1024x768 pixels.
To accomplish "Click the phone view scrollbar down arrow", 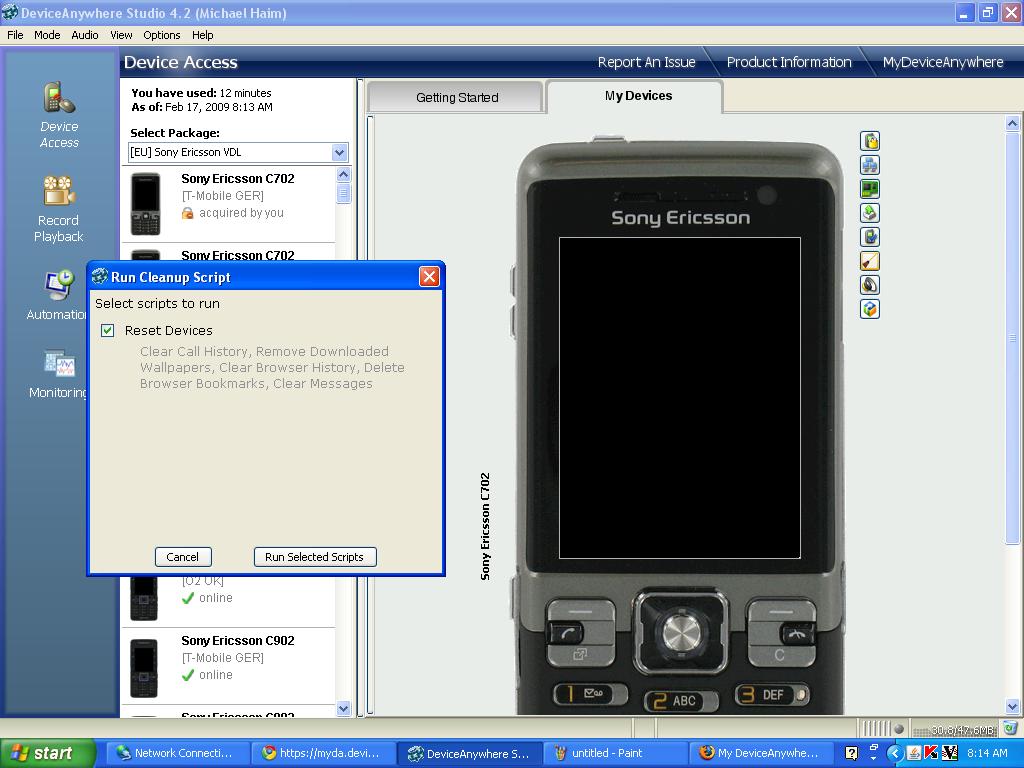I will point(1012,706).
